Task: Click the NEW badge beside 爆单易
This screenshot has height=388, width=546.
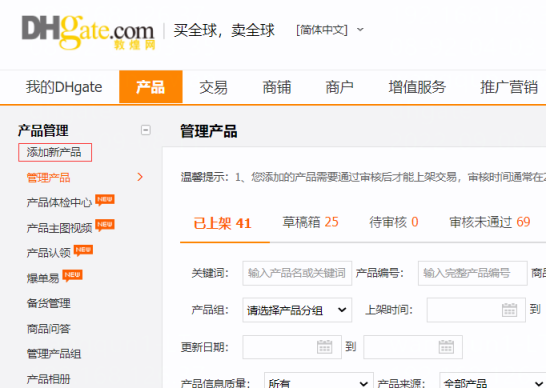Action: (x=72, y=275)
